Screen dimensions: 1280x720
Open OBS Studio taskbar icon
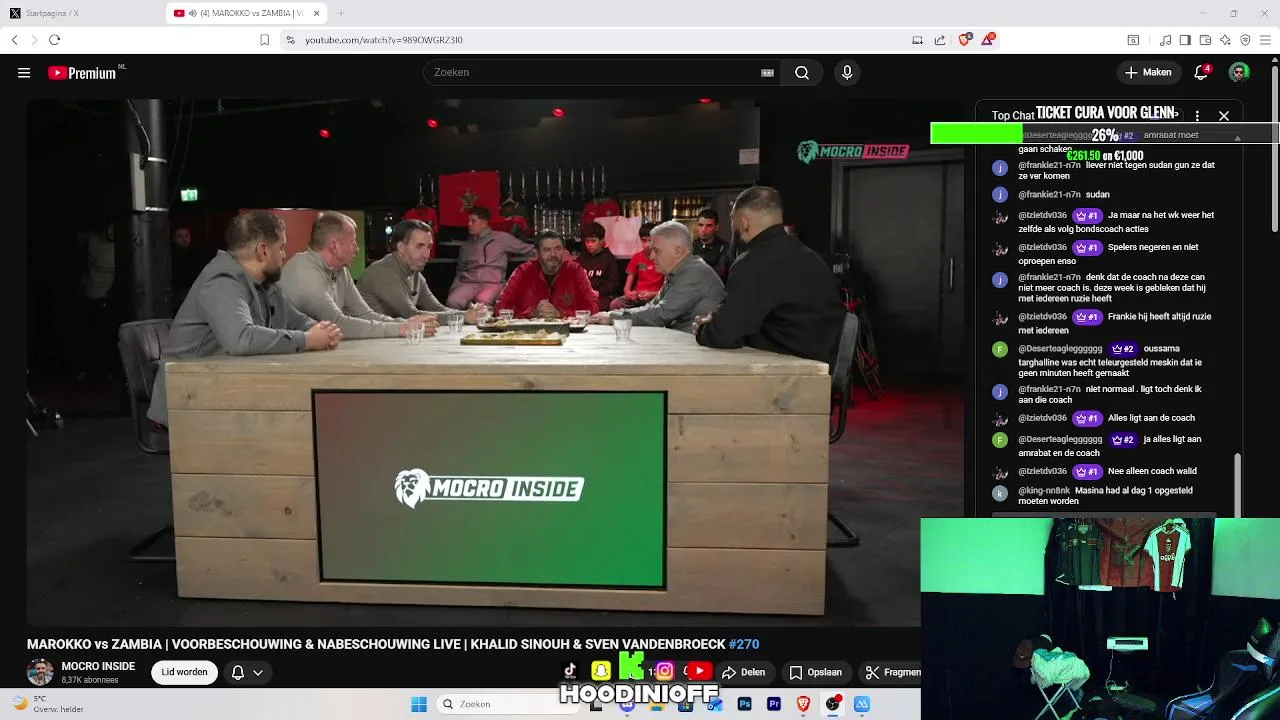click(832, 704)
